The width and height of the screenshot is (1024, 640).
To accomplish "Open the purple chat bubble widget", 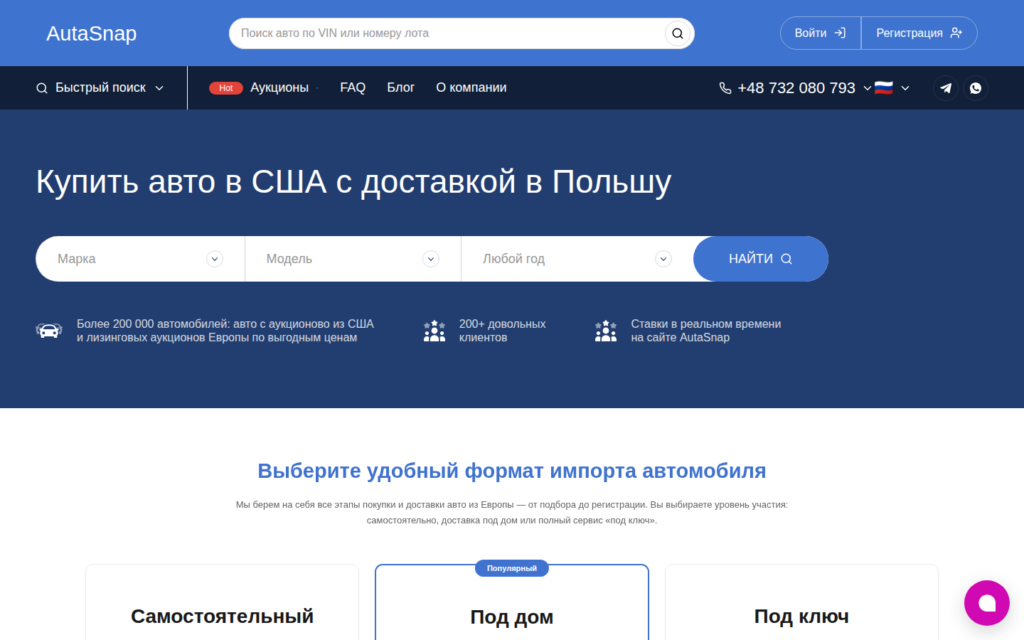I will tap(987, 603).
